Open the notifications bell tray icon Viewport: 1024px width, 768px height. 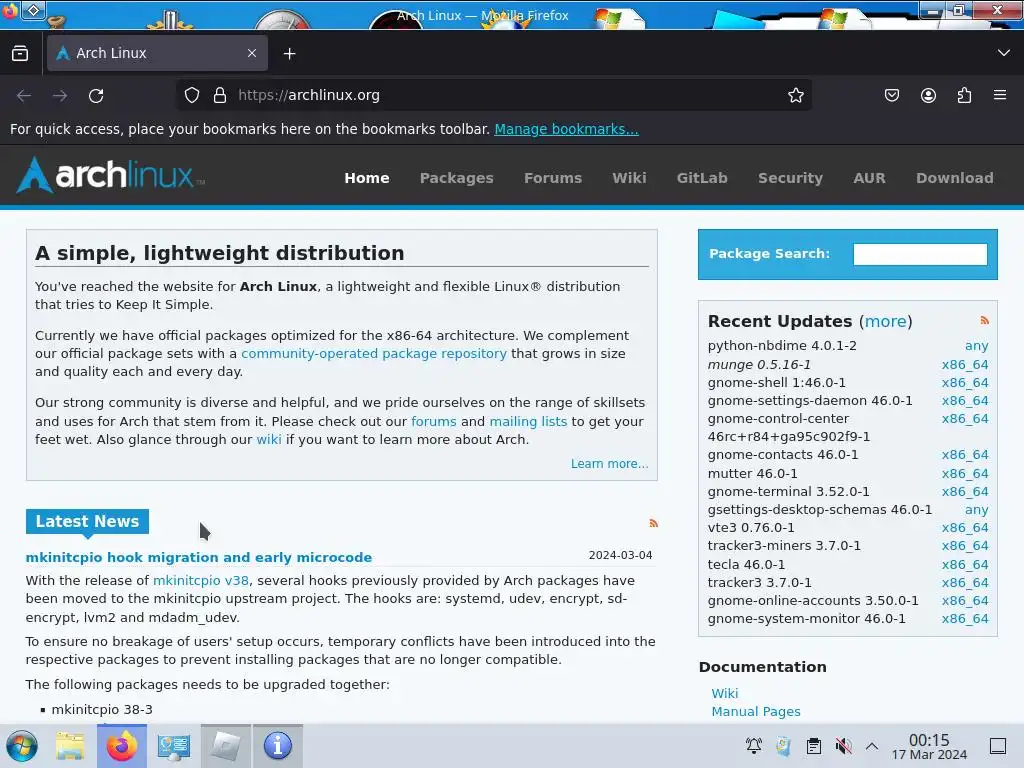[x=754, y=746]
